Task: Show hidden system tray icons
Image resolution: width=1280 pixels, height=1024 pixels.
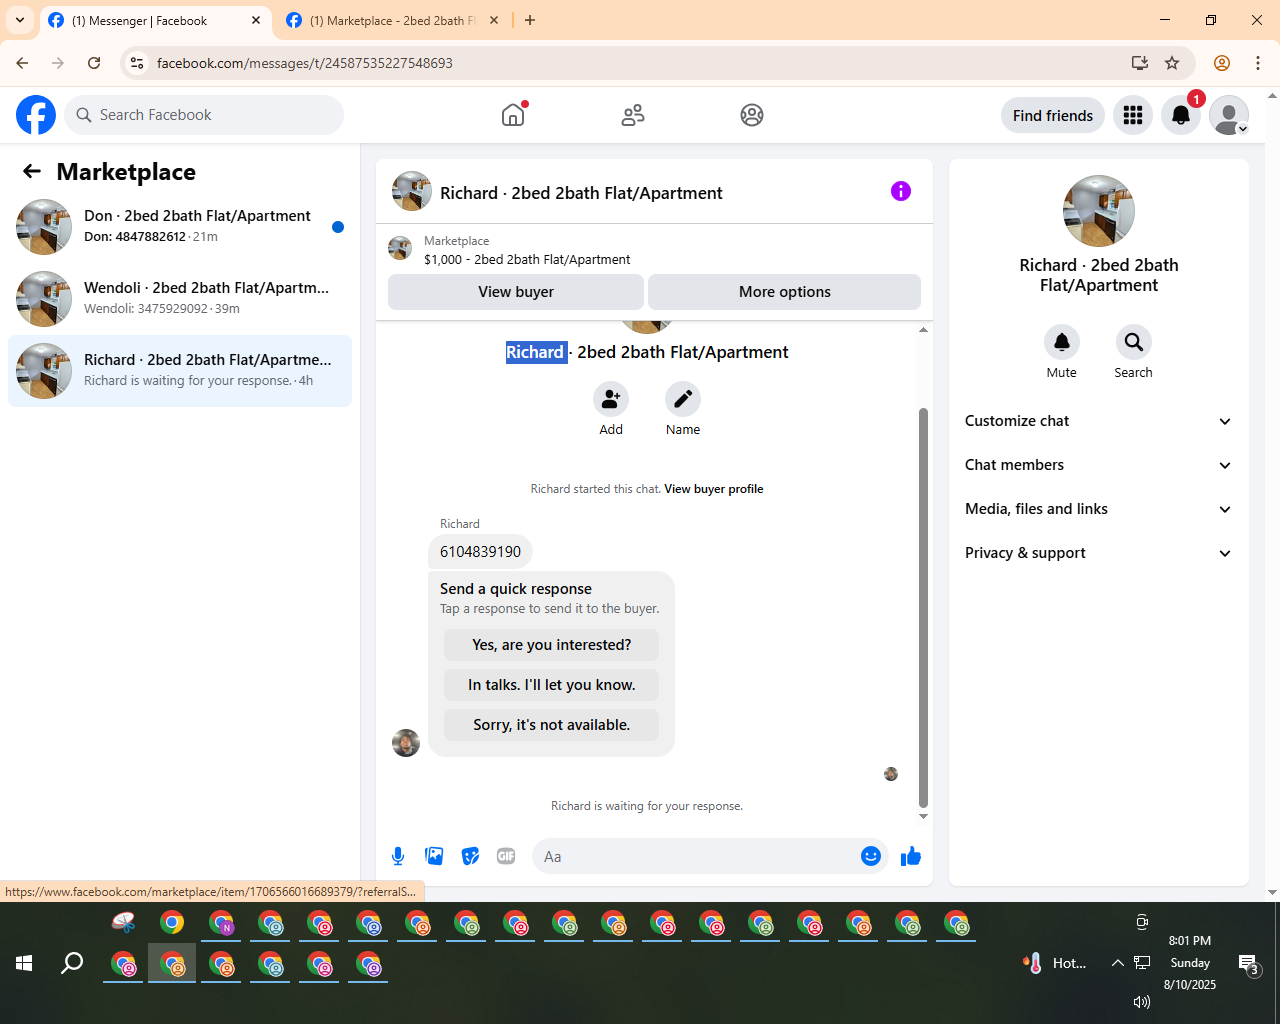Action: pyautogui.click(x=1117, y=963)
